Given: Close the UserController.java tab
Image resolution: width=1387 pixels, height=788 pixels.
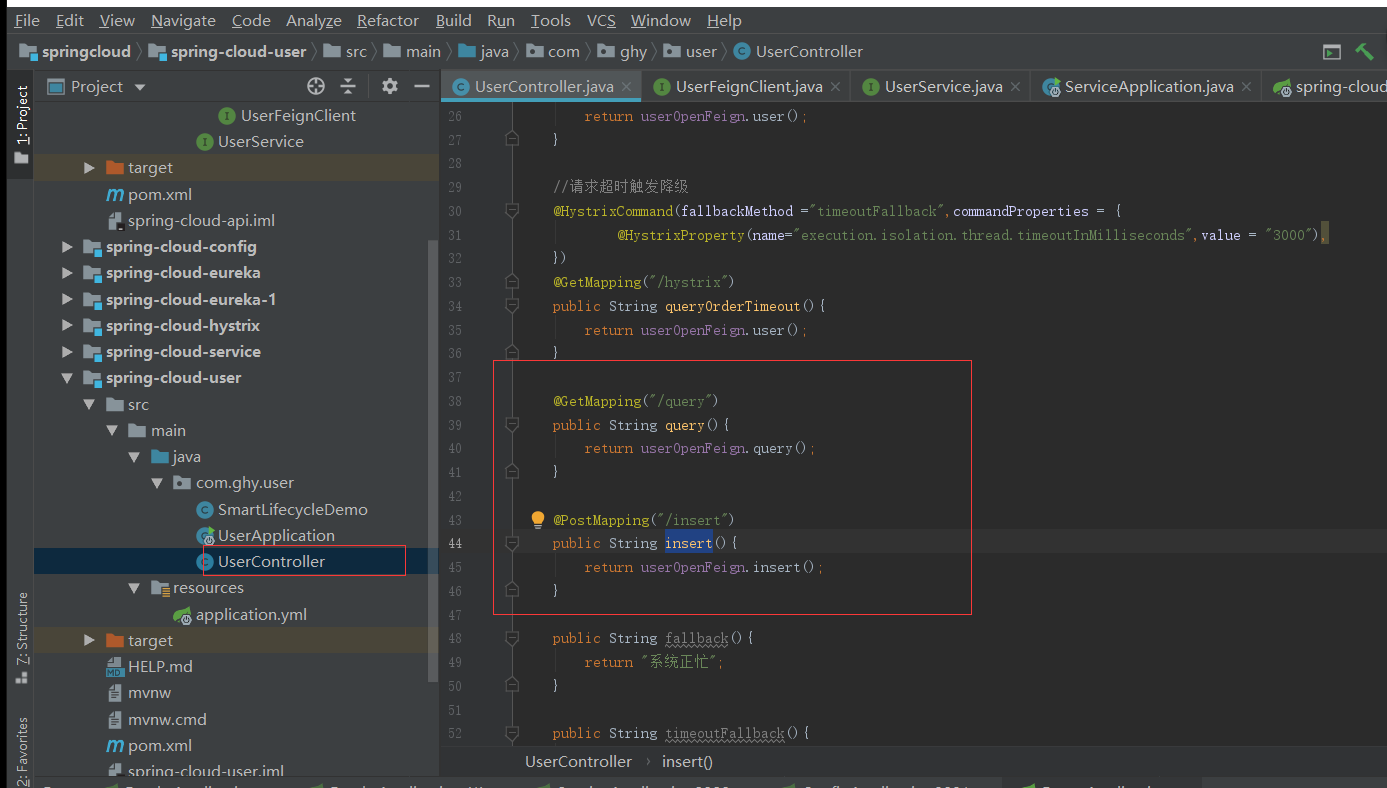Looking at the screenshot, I should click(627, 87).
